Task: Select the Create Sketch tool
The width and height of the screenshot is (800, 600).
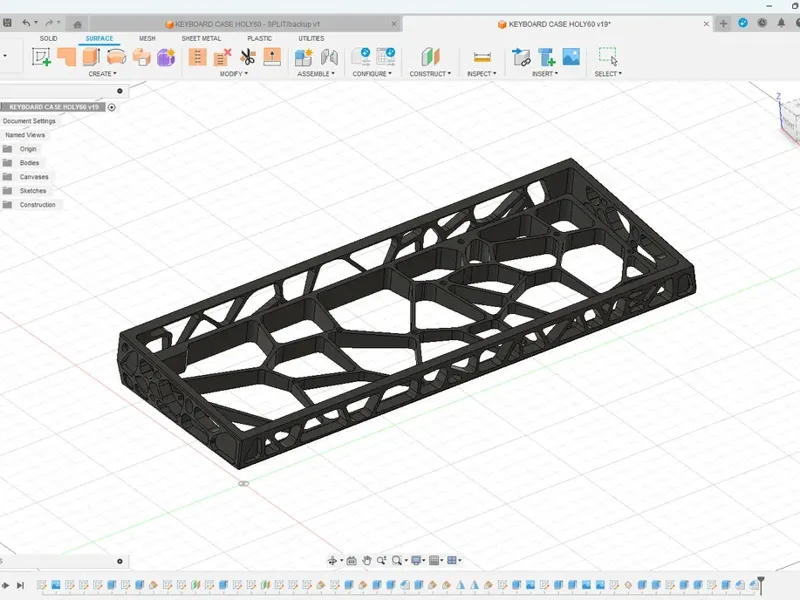Action: point(41,57)
